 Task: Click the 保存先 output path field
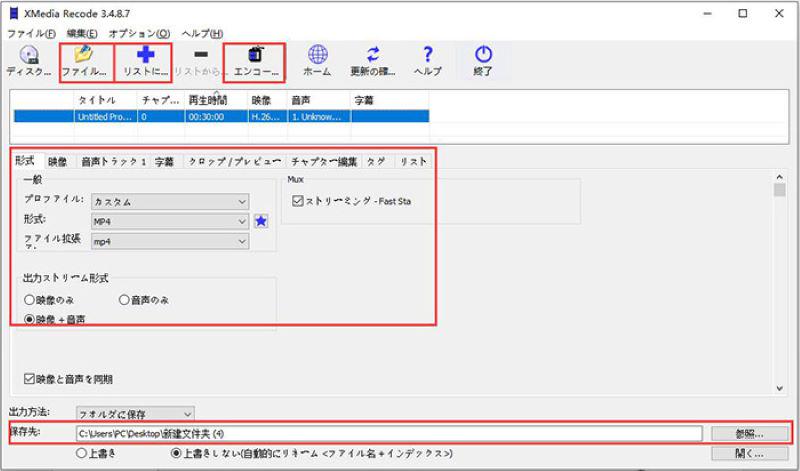click(390, 433)
